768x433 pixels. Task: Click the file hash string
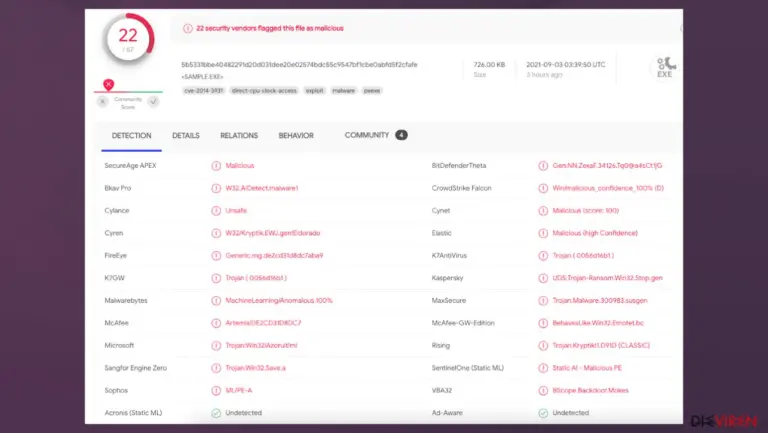click(x=299, y=65)
